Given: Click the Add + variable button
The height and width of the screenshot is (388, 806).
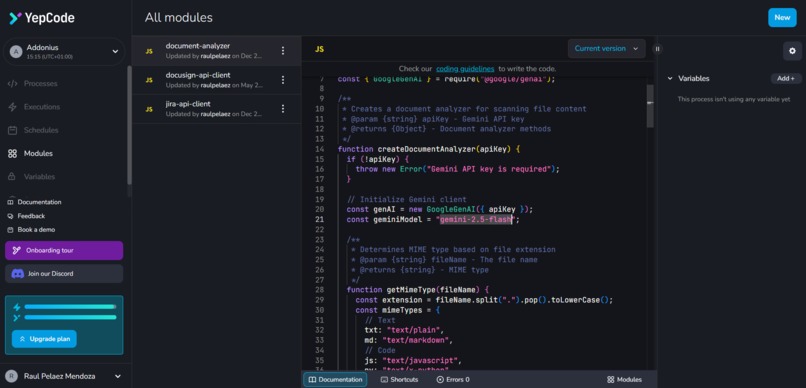Looking at the screenshot, I should pos(785,79).
